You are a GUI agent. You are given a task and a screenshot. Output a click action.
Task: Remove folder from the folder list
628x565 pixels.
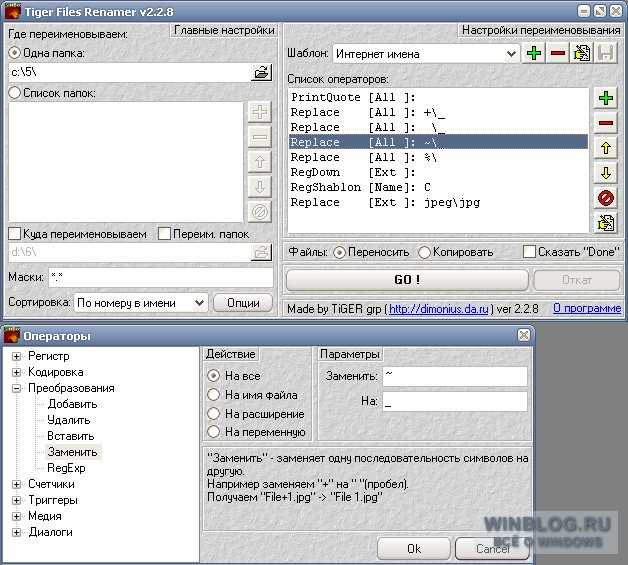[x=260, y=137]
